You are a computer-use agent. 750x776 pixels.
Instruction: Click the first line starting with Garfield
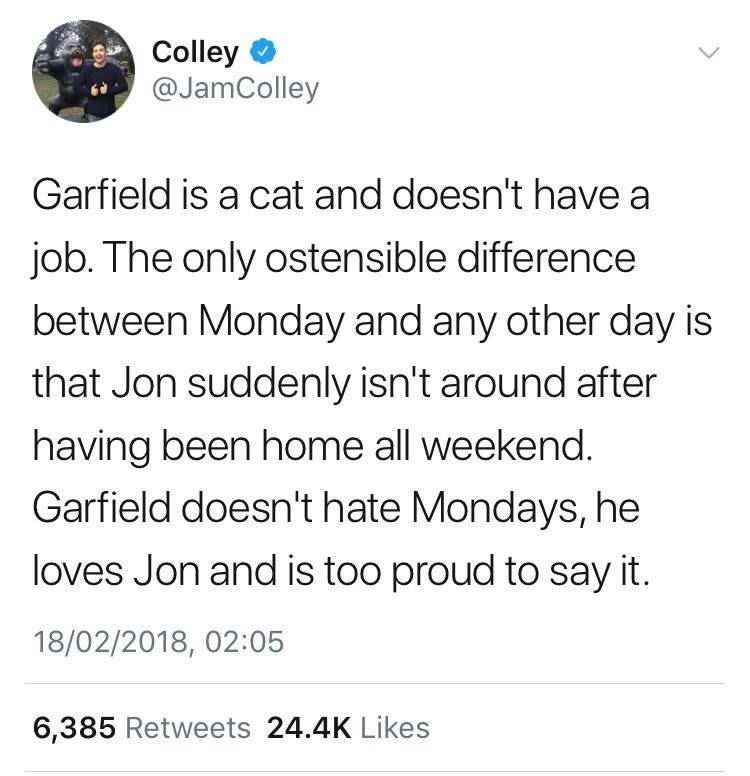tap(340, 195)
